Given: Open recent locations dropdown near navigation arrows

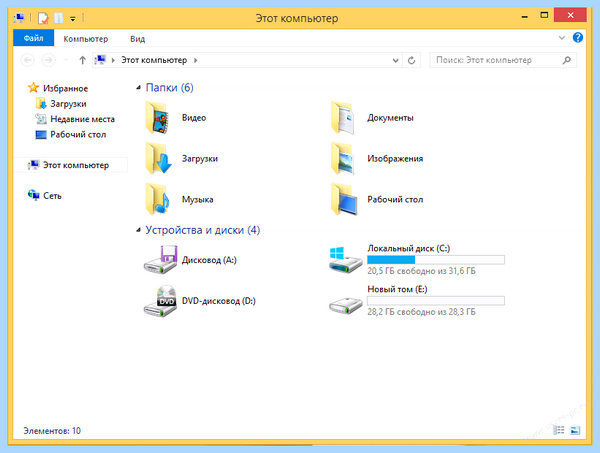Looking at the screenshot, I should point(66,60).
